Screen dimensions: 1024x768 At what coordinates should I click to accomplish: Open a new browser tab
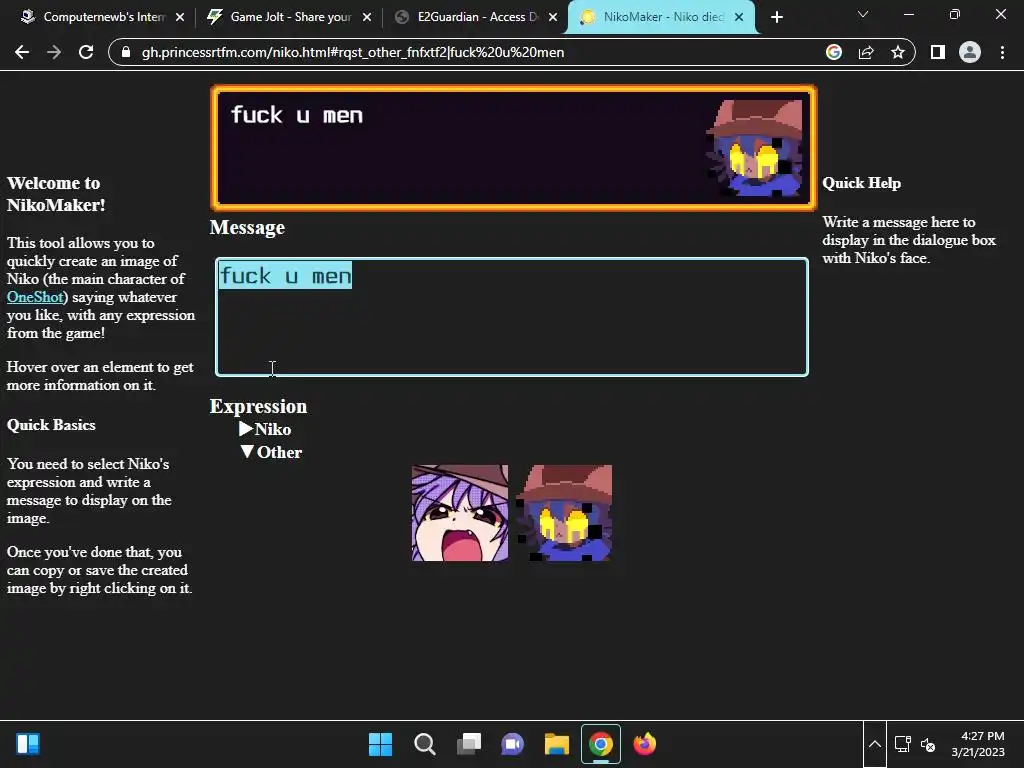pos(776,17)
